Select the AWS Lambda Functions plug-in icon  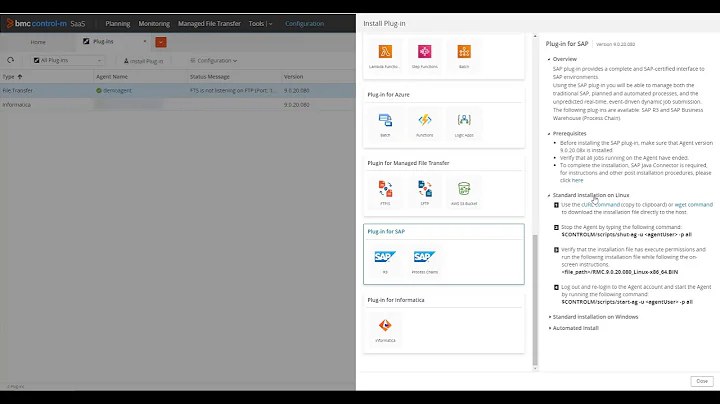coord(385,52)
